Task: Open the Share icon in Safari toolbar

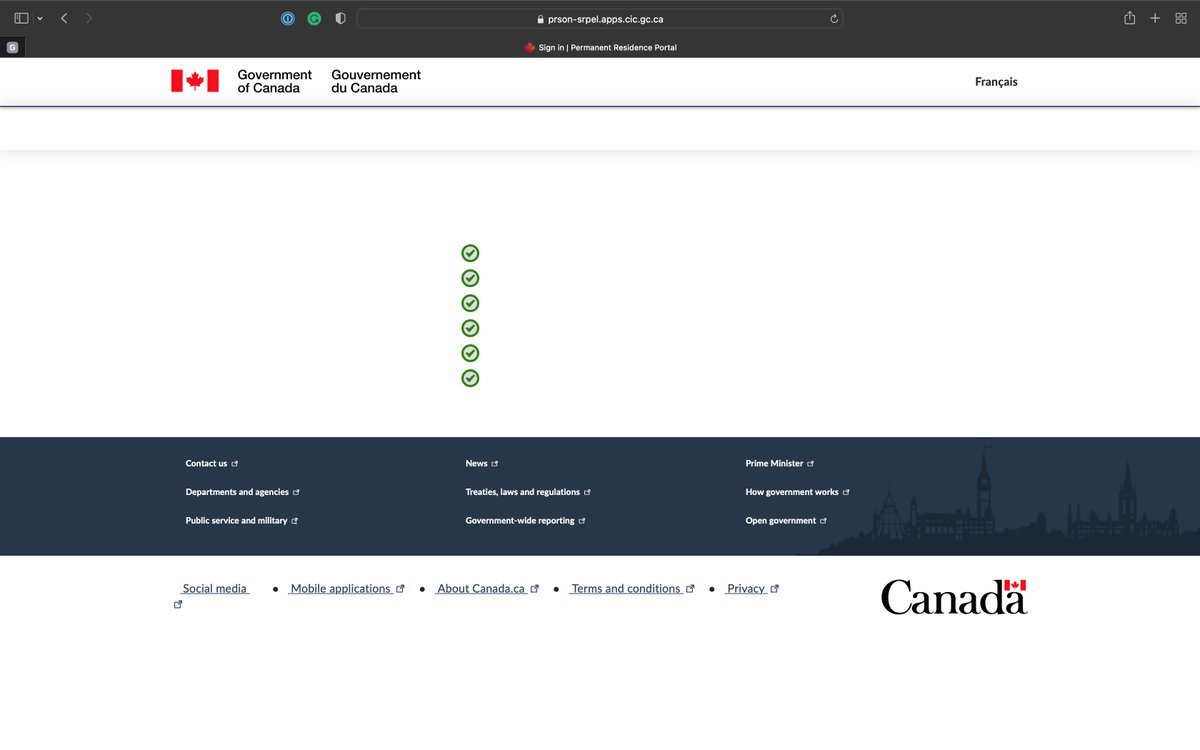Action: [x=1130, y=18]
